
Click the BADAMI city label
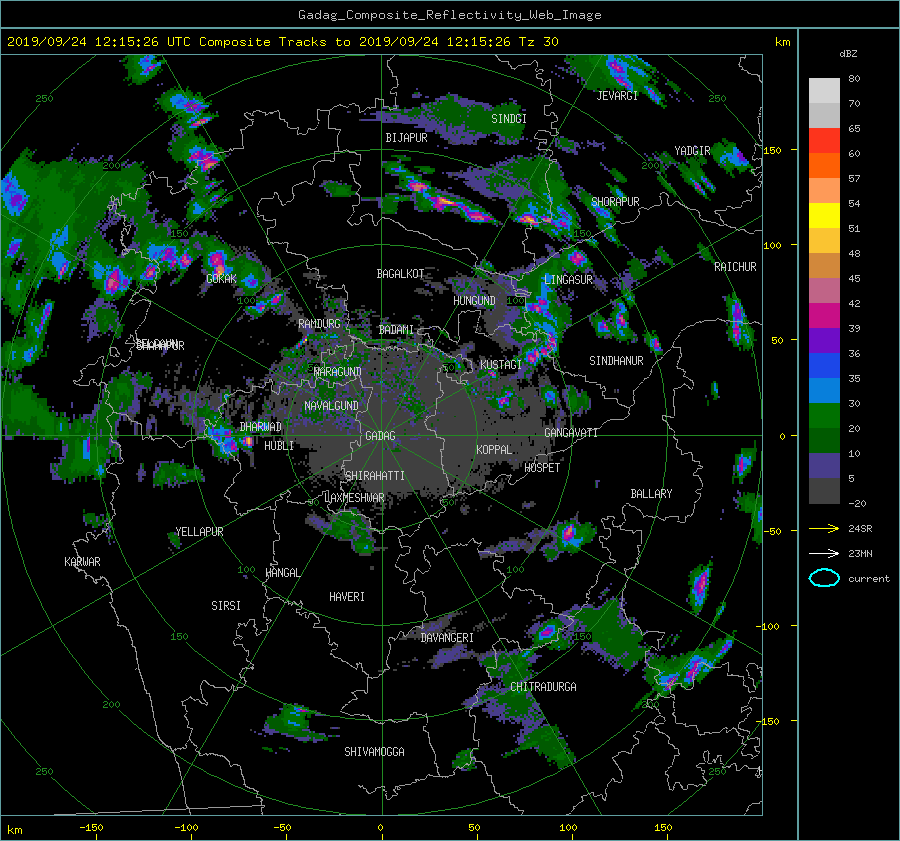(x=396, y=330)
